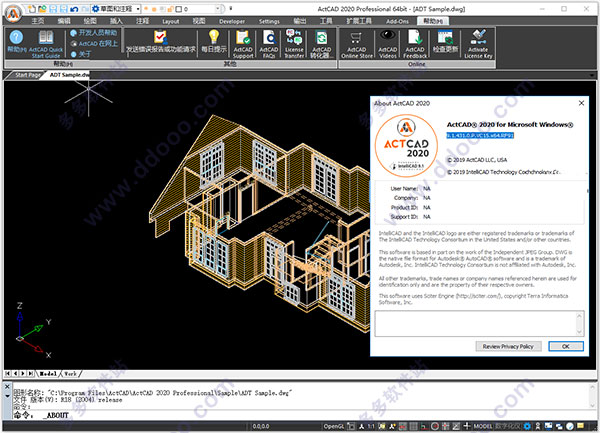Image resolution: width=600 pixels, height=433 pixels.
Task: Click the Undo arrow in quick access toolbar
Action: 74,9
